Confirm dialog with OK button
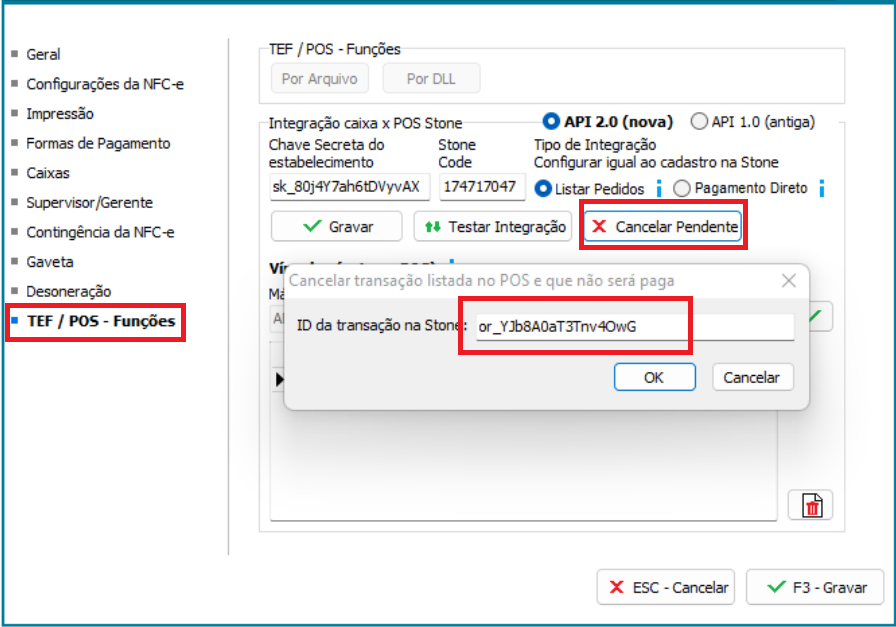 (654, 377)
